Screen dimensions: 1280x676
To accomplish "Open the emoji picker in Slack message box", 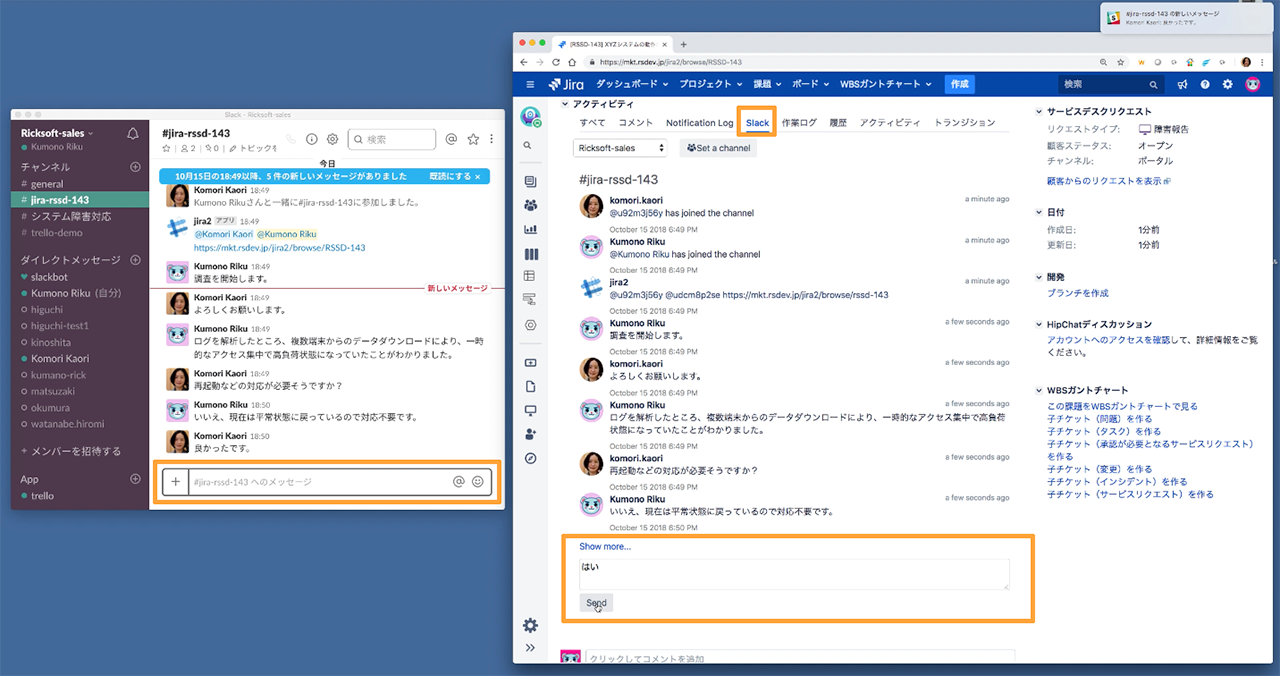I will [x=478, y=482].
